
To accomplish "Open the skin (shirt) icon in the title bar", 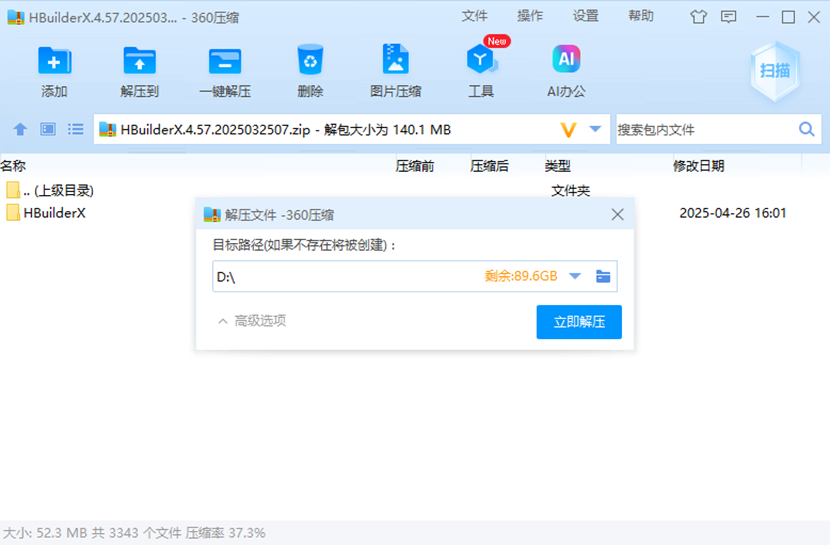I will click(698, 17).
